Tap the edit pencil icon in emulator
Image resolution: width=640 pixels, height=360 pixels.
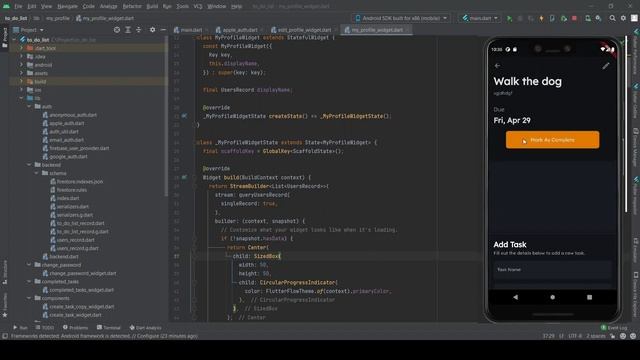(606, 66)
